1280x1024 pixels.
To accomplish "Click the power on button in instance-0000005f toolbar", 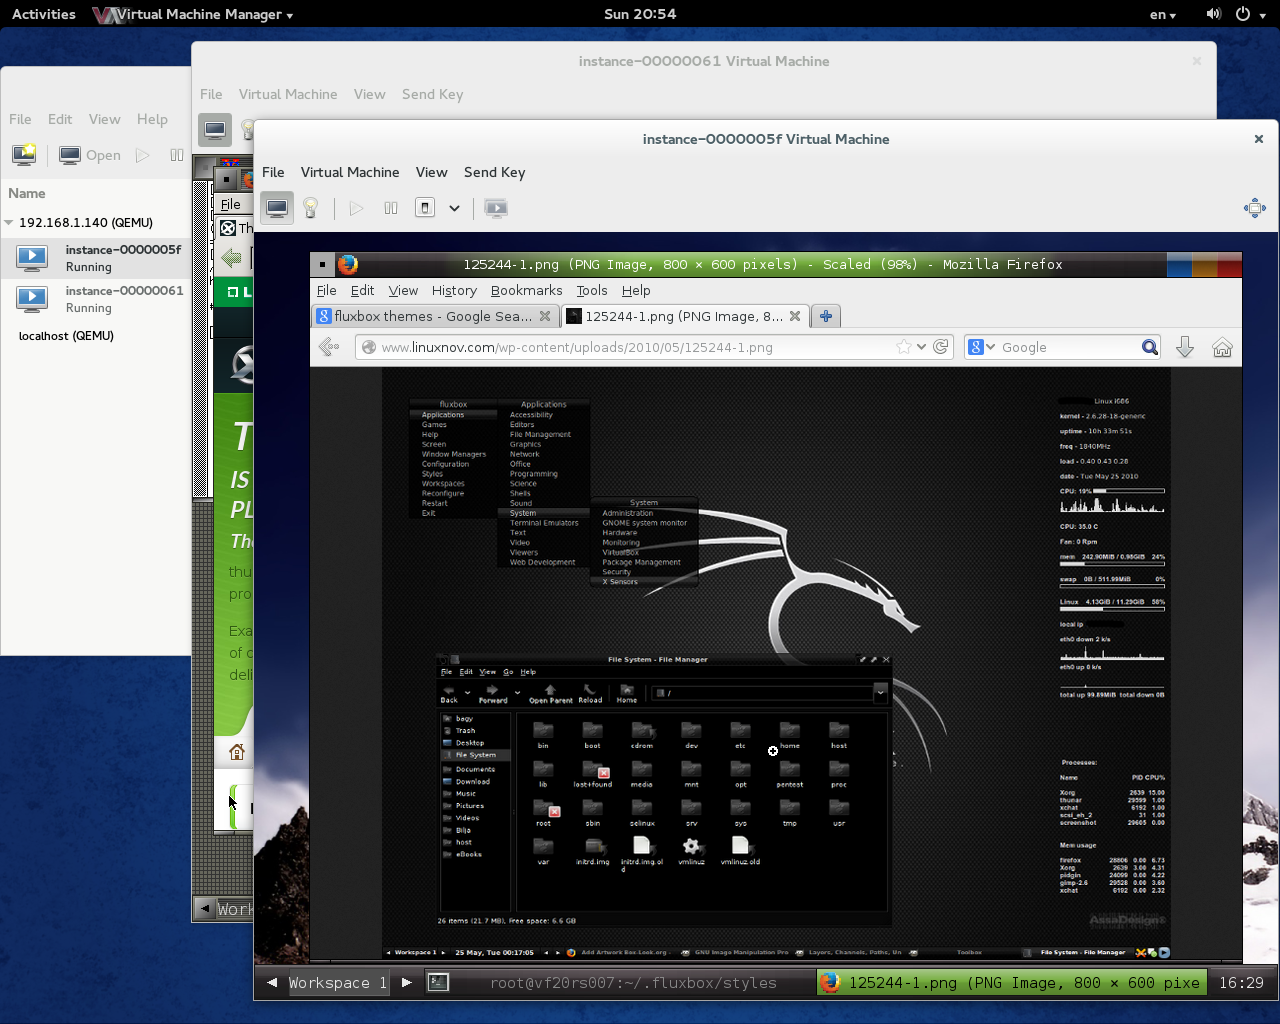I will pos(356,208).
